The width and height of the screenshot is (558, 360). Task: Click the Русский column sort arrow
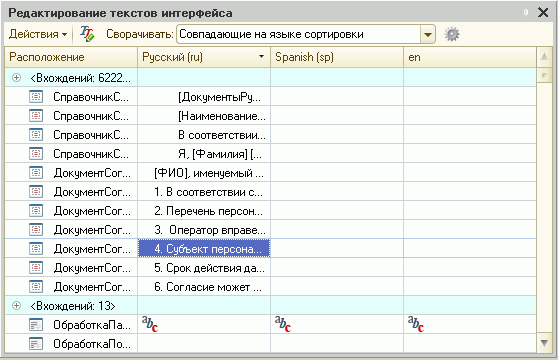click(262, 57)
